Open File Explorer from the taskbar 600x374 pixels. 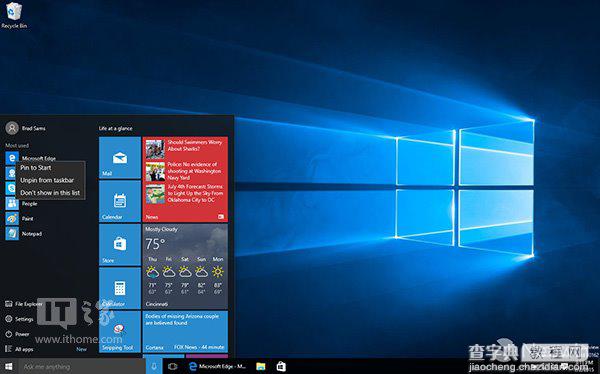pos(261,366)
